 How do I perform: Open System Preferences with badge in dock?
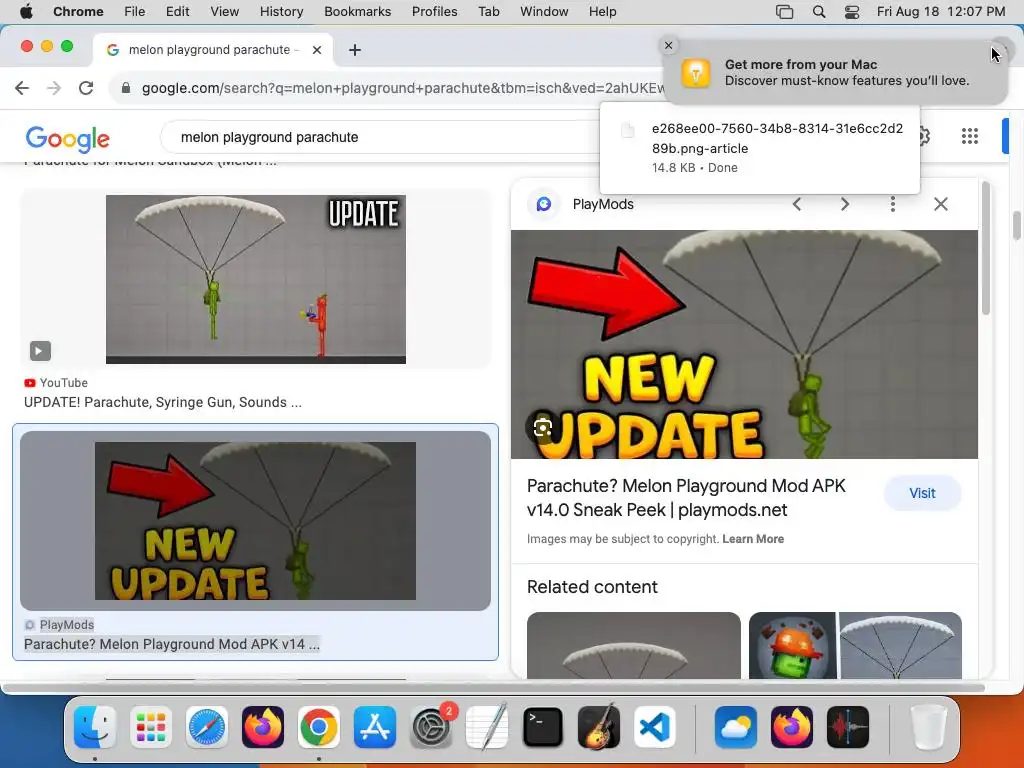(431, 727)
